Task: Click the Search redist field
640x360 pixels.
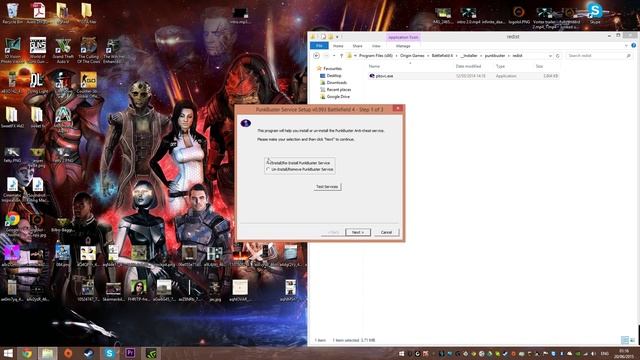Action: pos(599,56)
